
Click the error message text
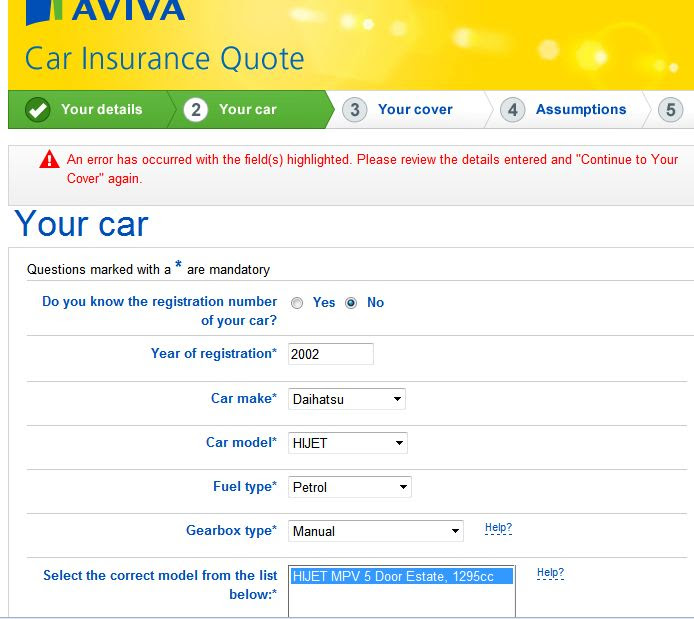tap(372, 169)
